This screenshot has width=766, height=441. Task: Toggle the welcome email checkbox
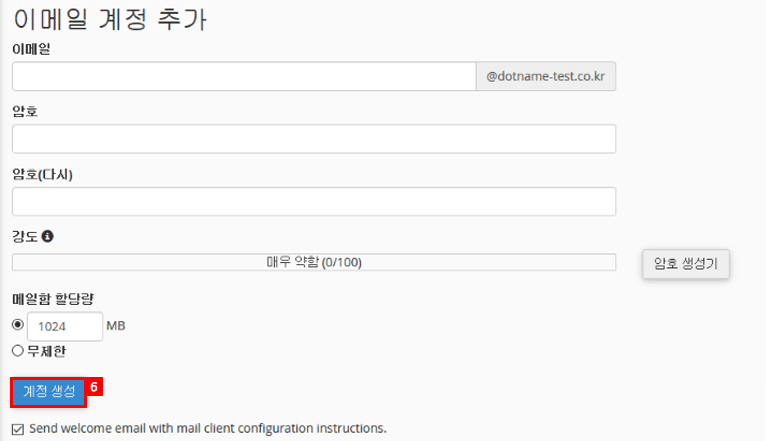pyautogui.click(x=18, y=428)
